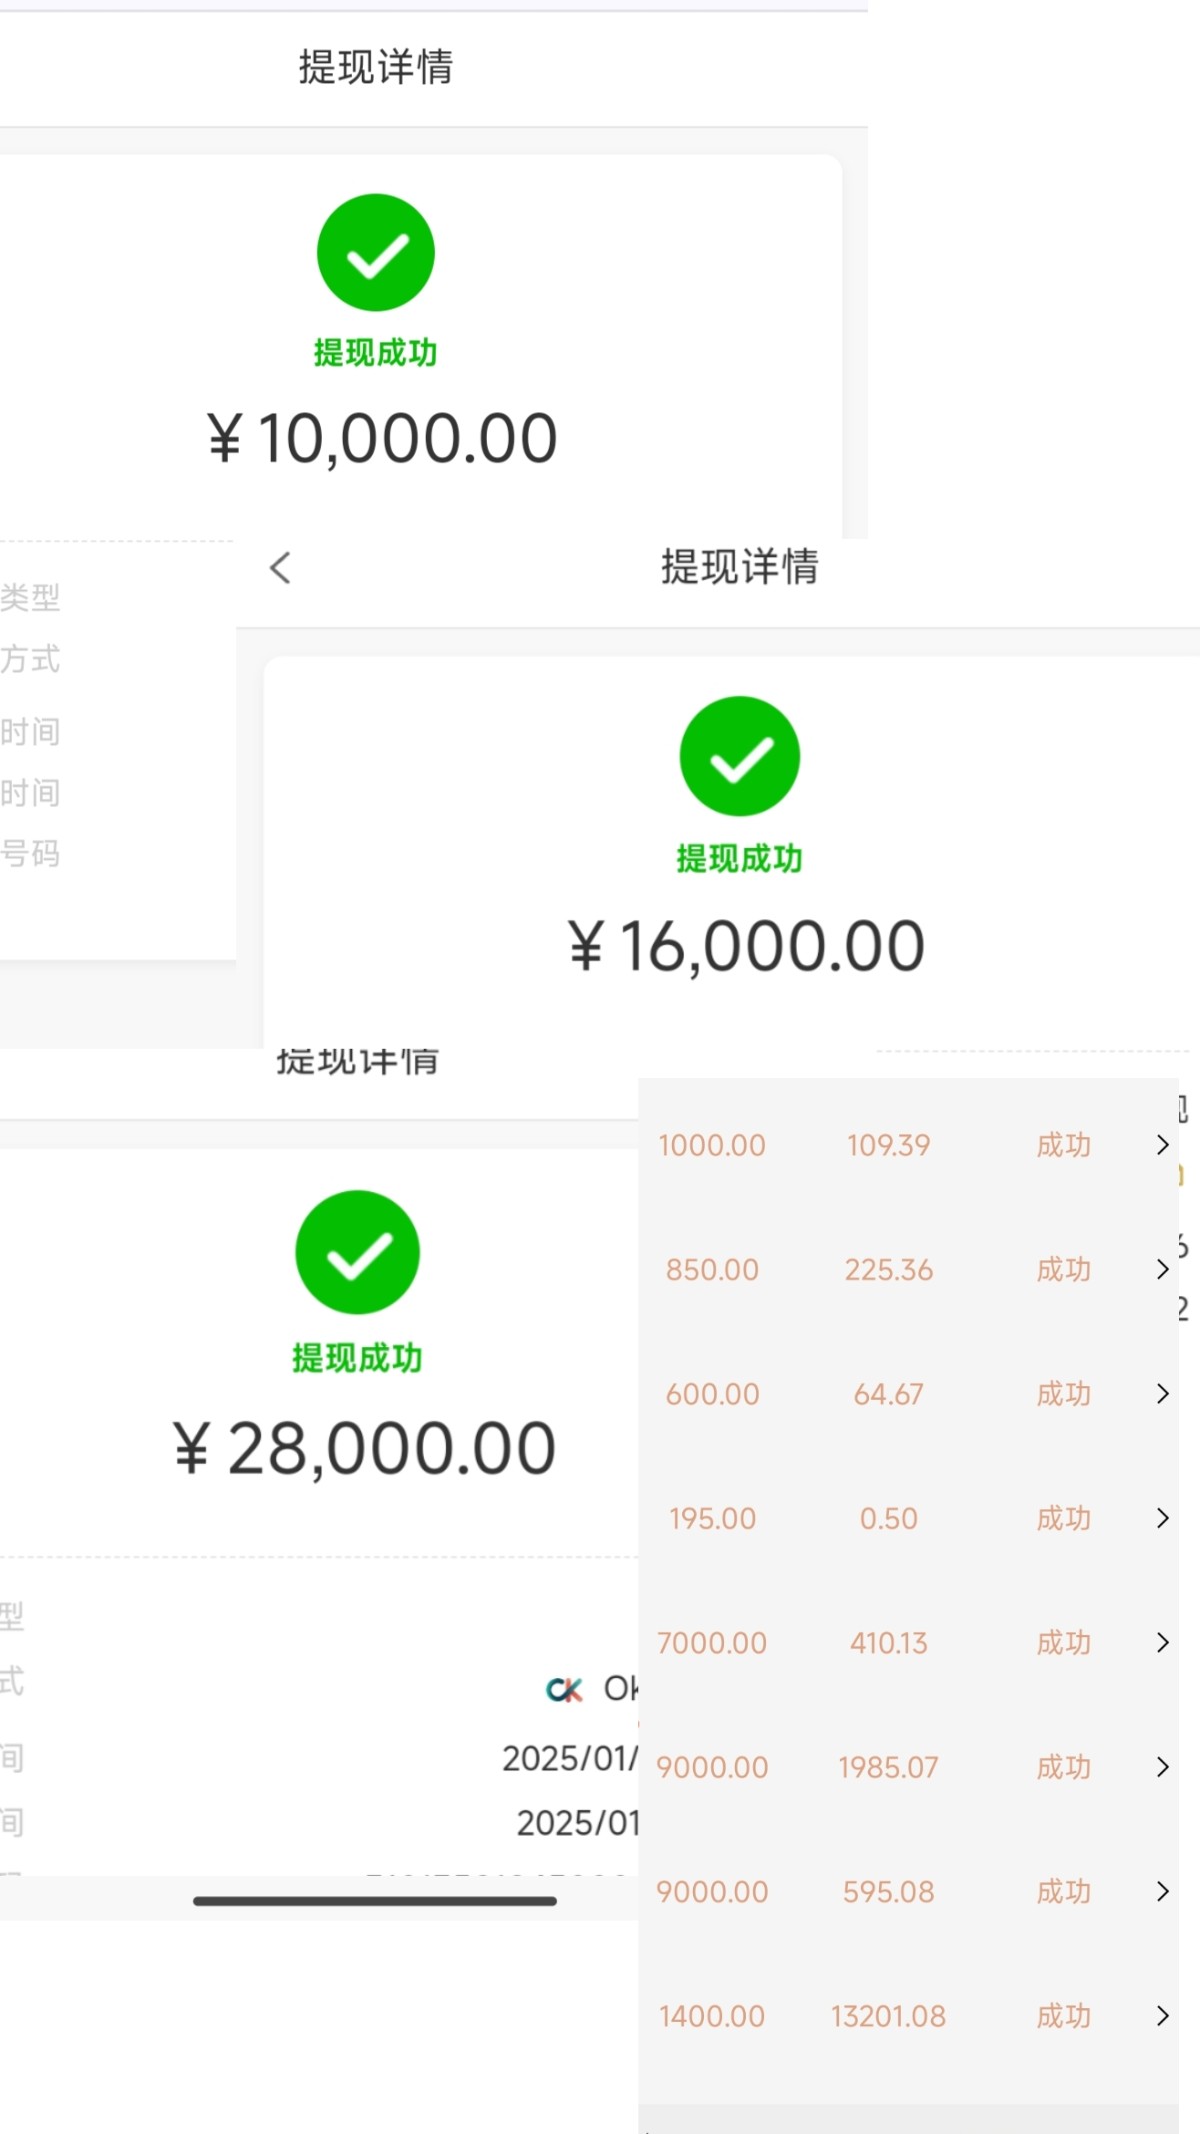Click the 成功 status for 1985.07
Screen dimensions: 1200x2134
pos(1063,1767)
